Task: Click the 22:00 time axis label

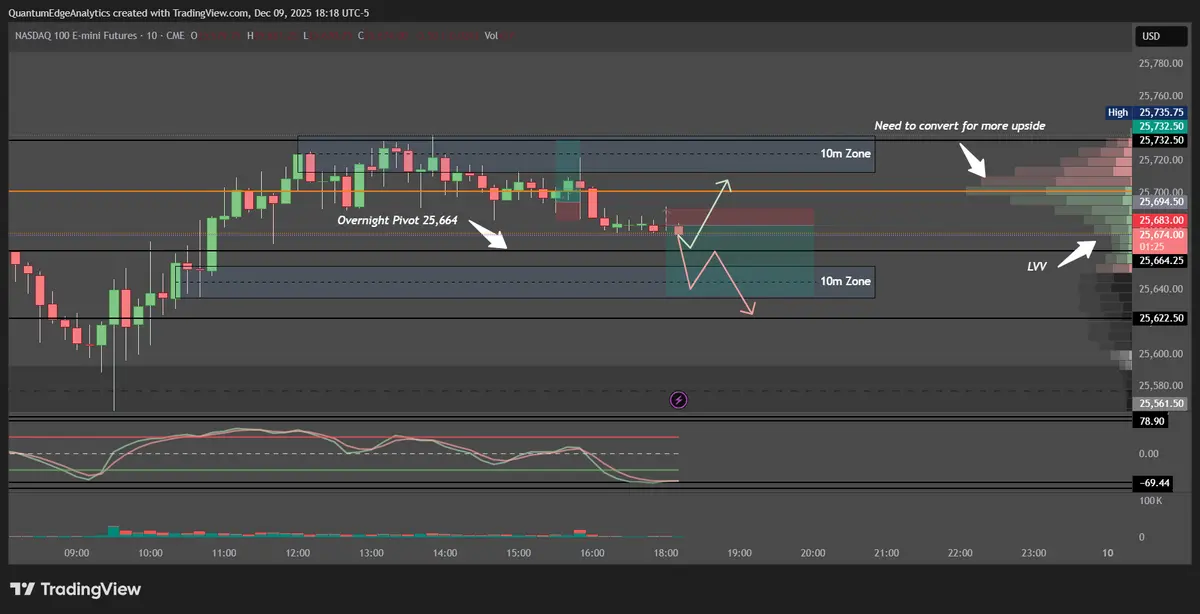Action: (x=960, y=552)
